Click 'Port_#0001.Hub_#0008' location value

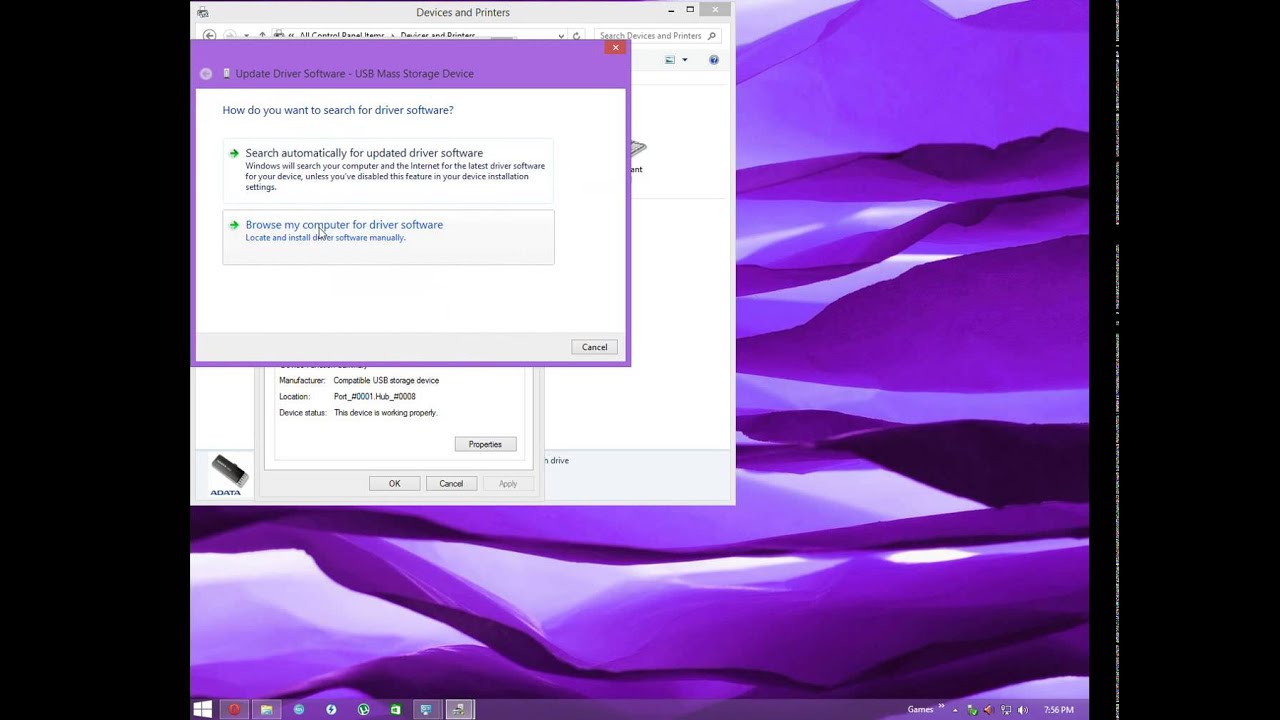pos(374,397)
